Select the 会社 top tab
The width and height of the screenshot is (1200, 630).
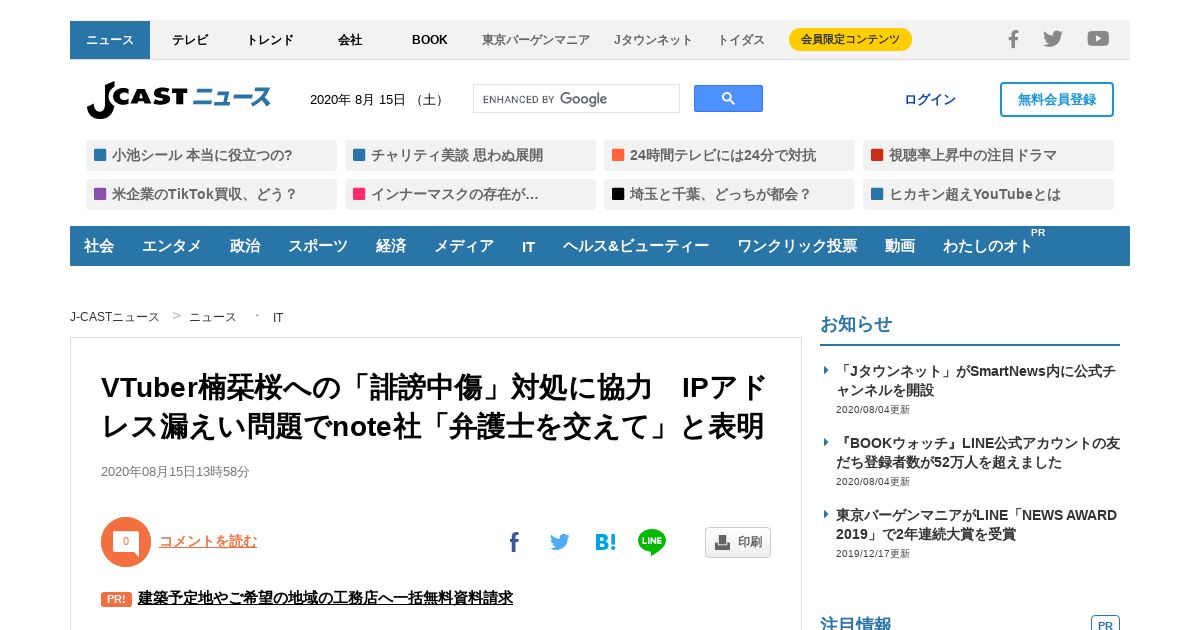350,40
